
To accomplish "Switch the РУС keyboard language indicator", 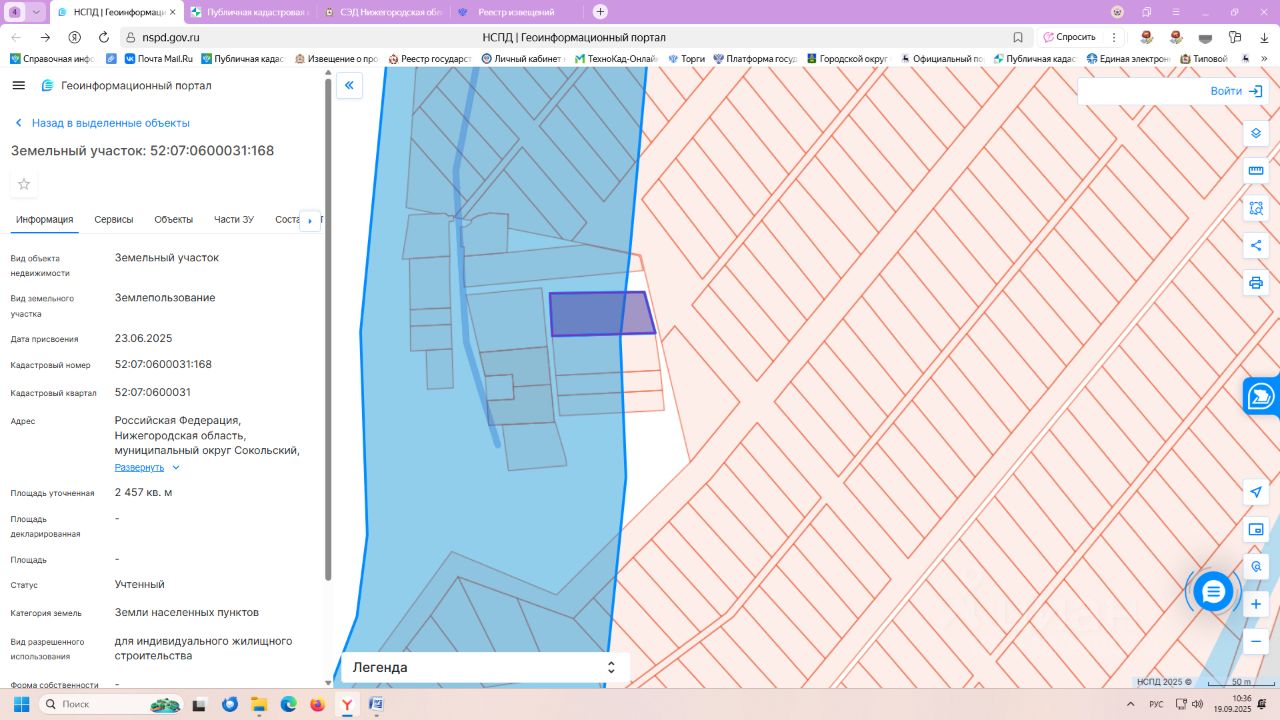I will (x=1156, y=704).
